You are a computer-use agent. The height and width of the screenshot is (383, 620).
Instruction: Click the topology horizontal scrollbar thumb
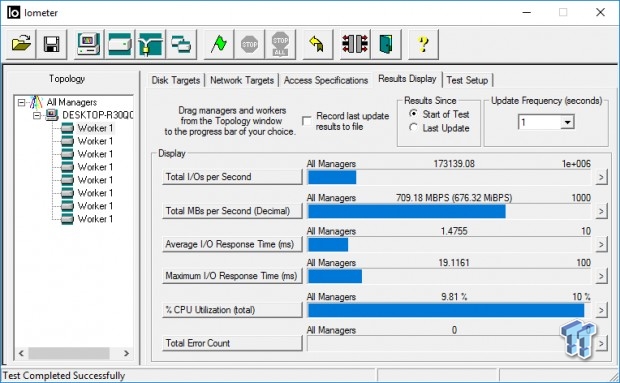pos(69,353)
